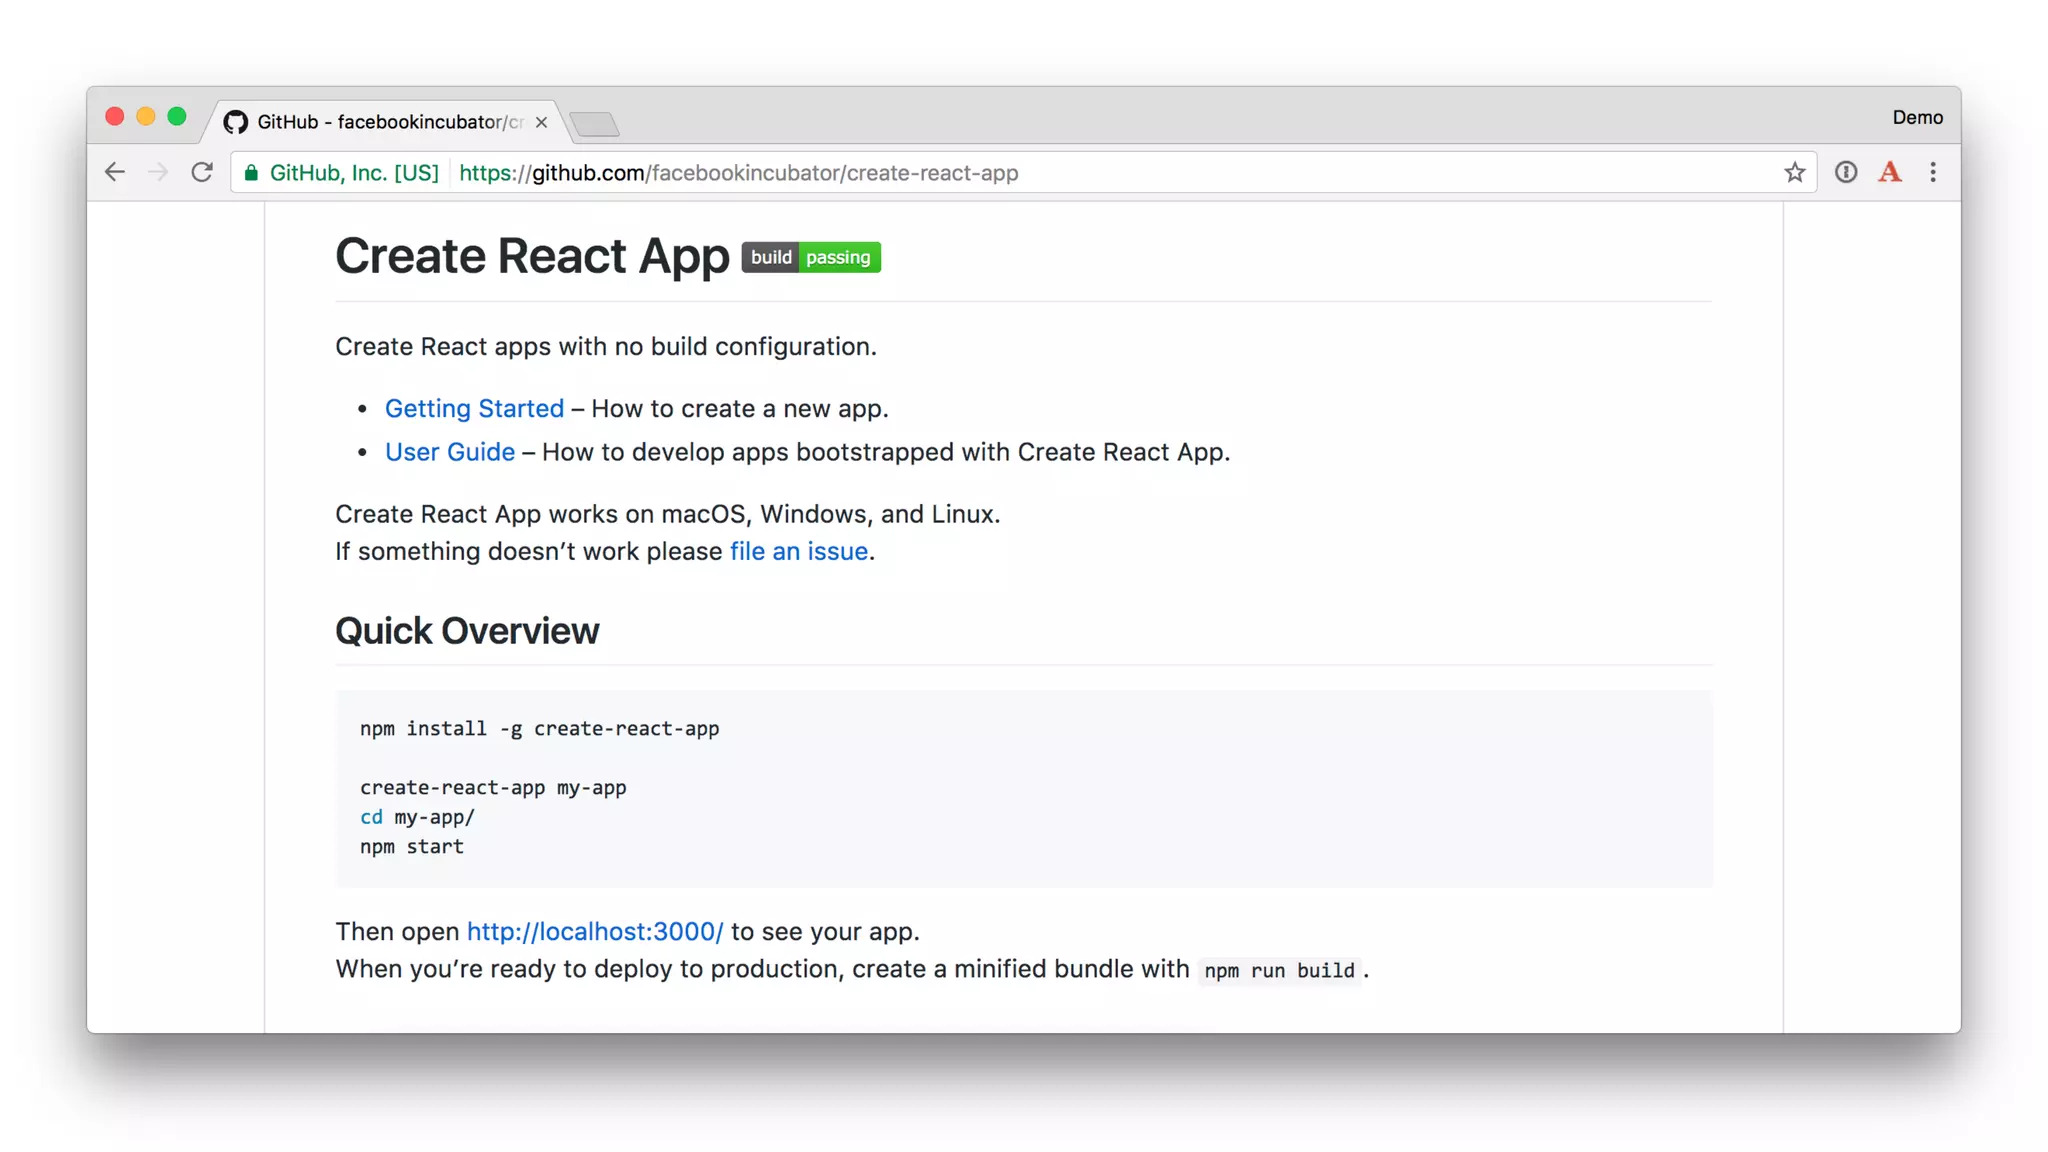
Task: Open the Chrome three-dot menu
Action: [1932, 172]
